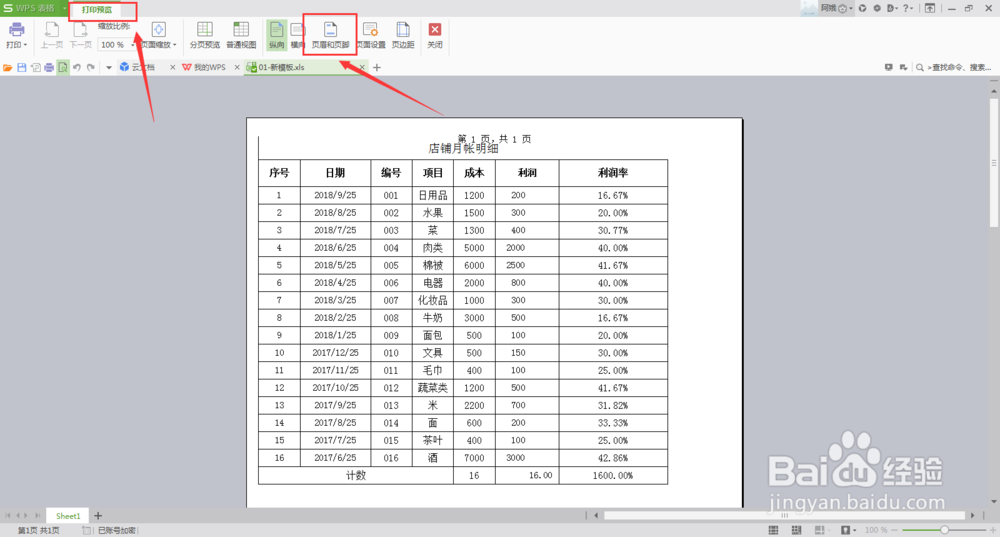The width and height of the screenshot is (1000, 537).
Task: Click the vertical scrollbar down arrow
Action: click(994, 502)
